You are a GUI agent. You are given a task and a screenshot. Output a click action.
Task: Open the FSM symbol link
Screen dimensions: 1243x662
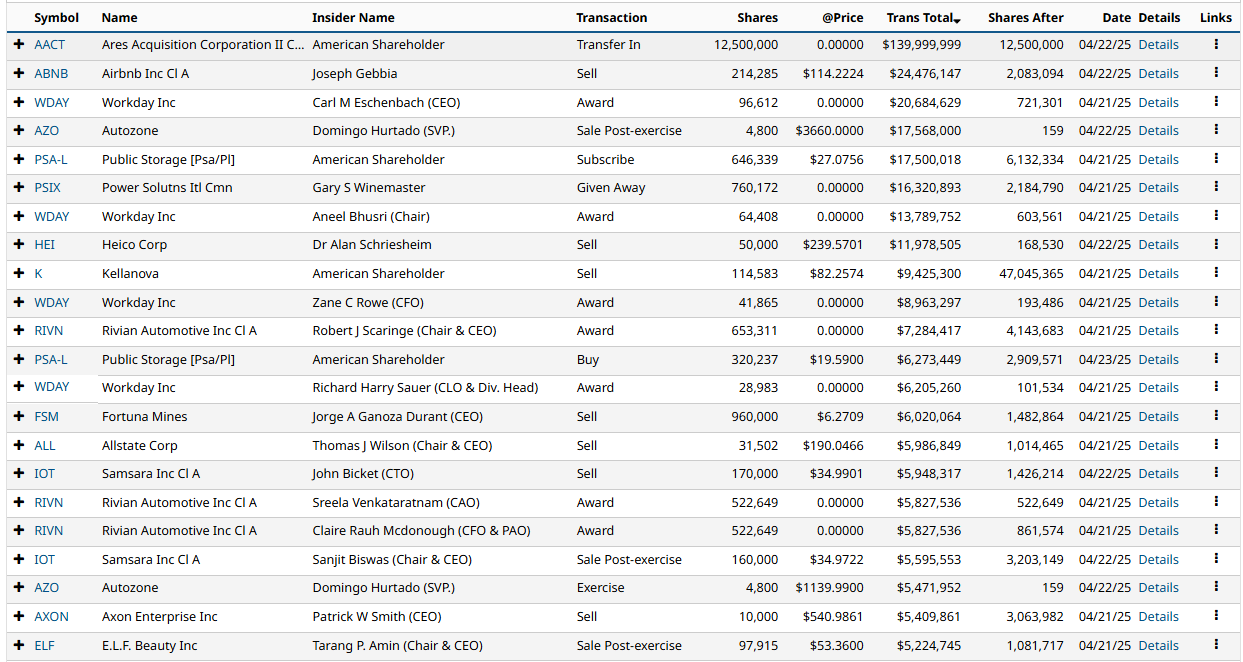46,416
